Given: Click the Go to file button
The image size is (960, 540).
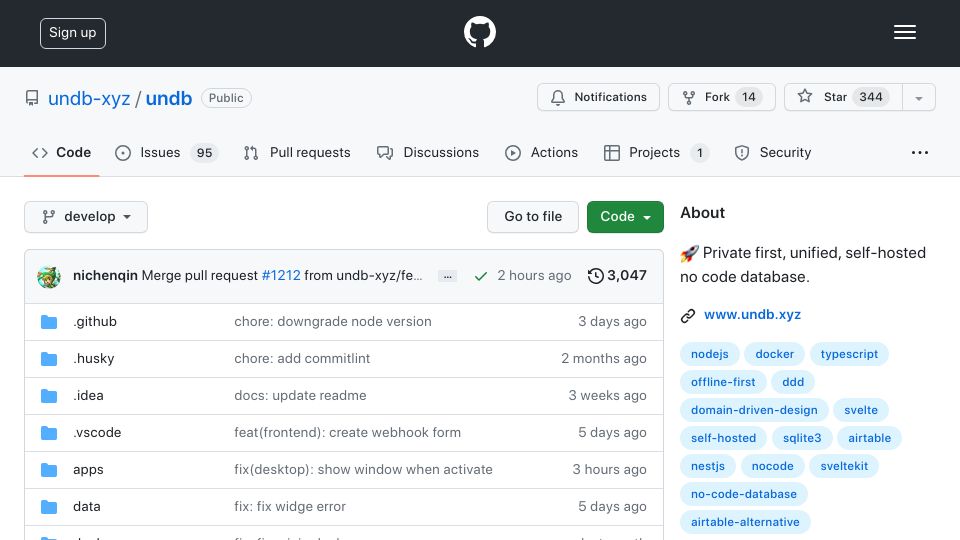Looking at the screenshot, I should 533,217.
